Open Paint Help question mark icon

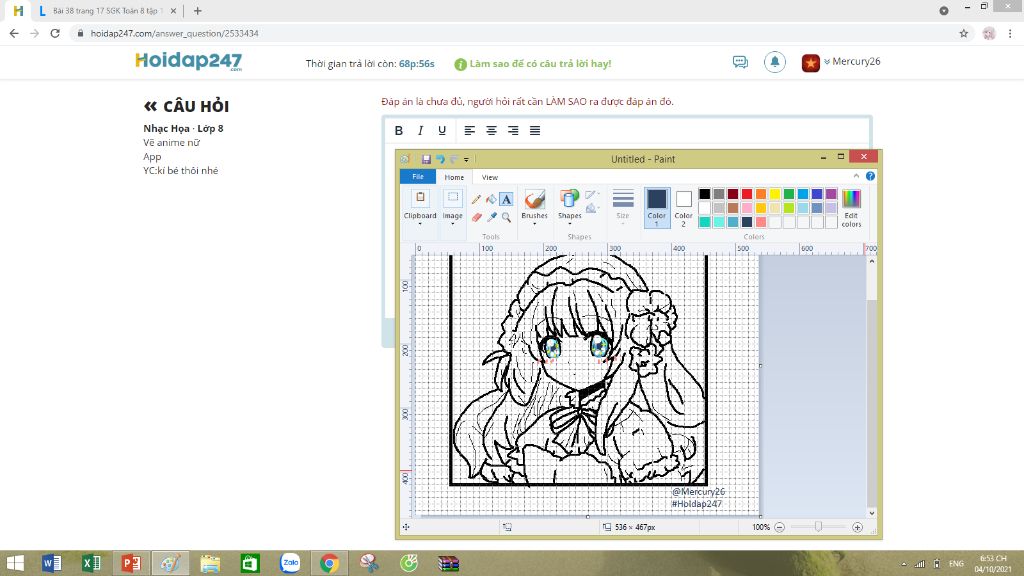(870, 176)
